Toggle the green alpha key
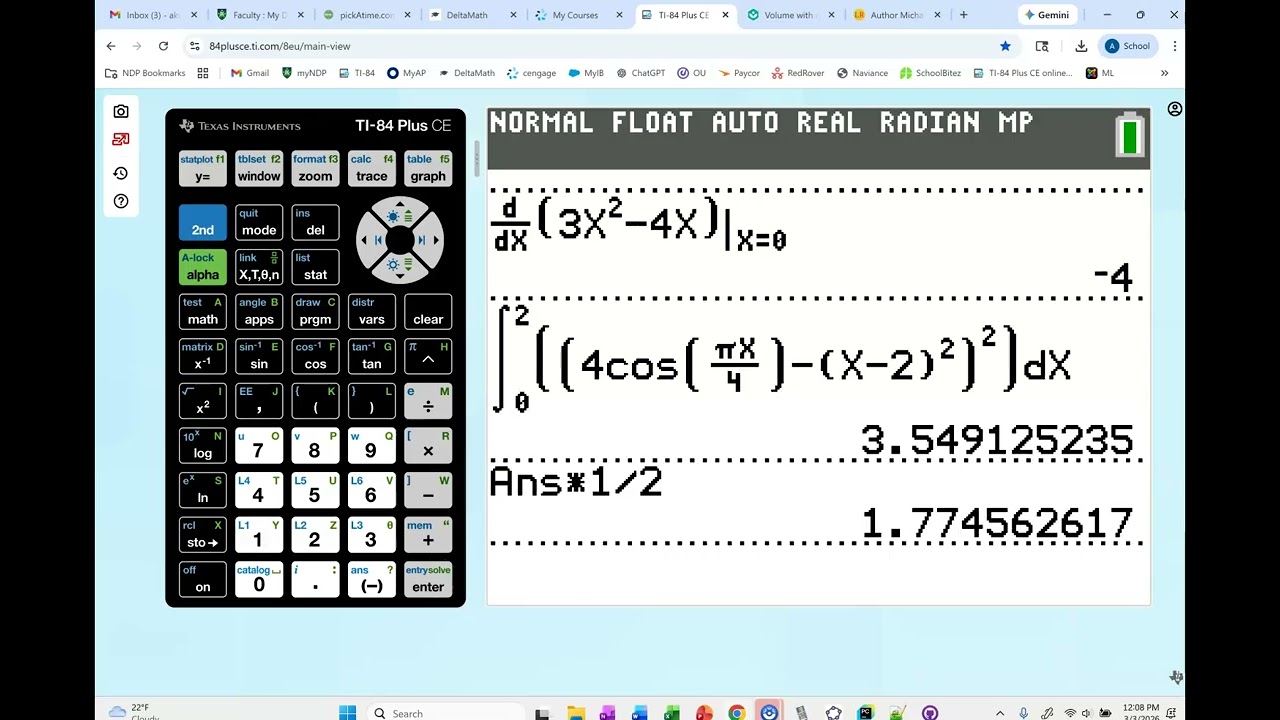The width and height of the screenshot is (1280, 720). 203,267
